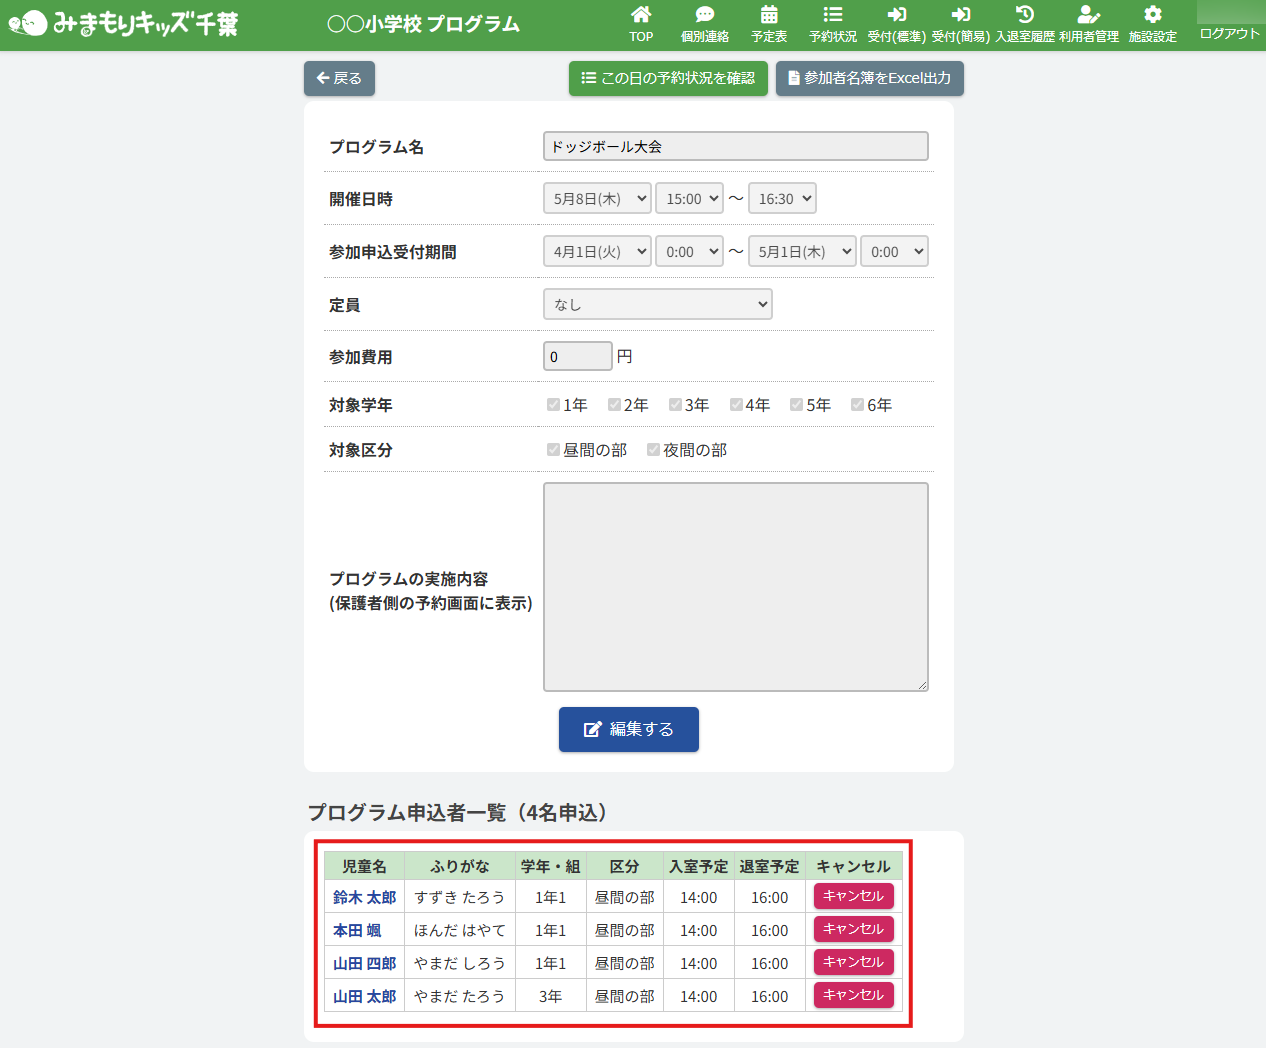The height and width of the screenshot is (1048, 1266).
Task: Toggle the 1年 grade checkbox
Action: [553, 405]
